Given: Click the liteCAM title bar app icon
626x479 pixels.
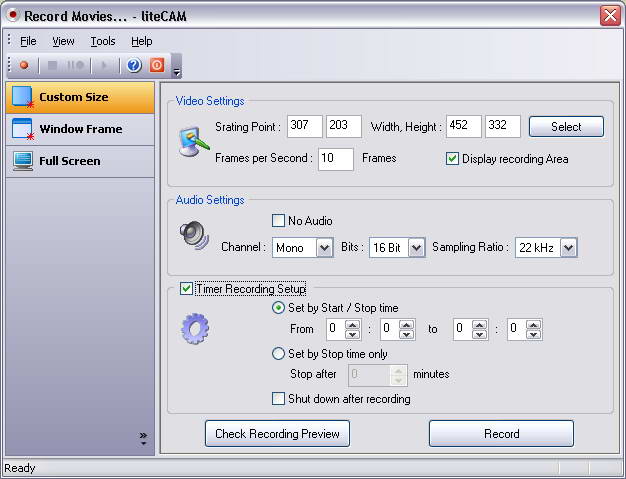Looking at the screenshot, I should pyautogui.click(x=13, y=16).
